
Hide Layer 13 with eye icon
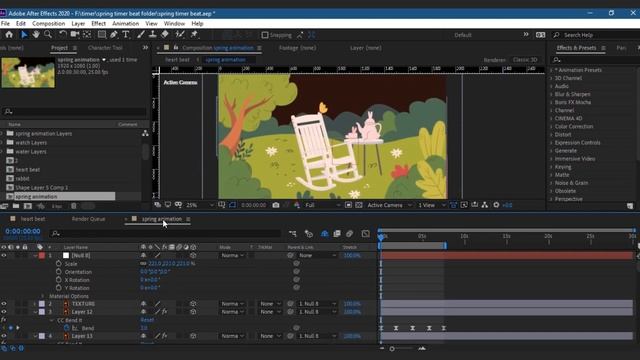[4, 336]
